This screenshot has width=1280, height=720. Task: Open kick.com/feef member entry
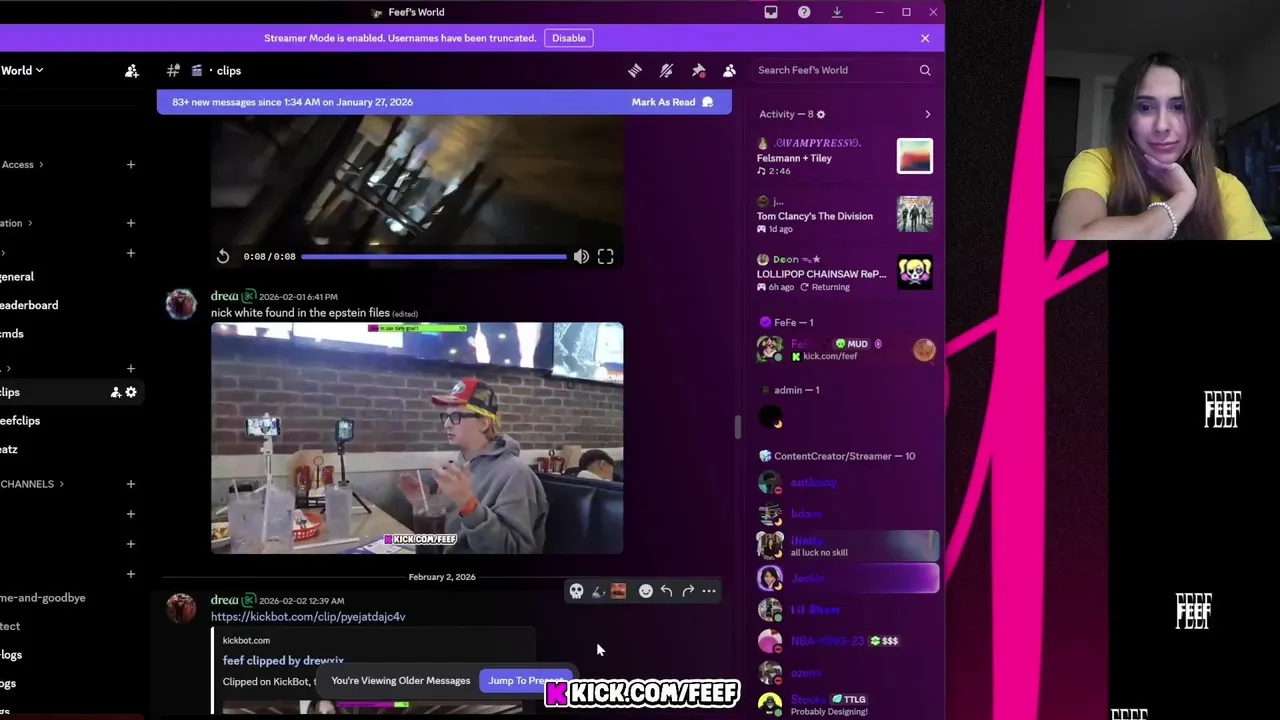tap(846, 349)
